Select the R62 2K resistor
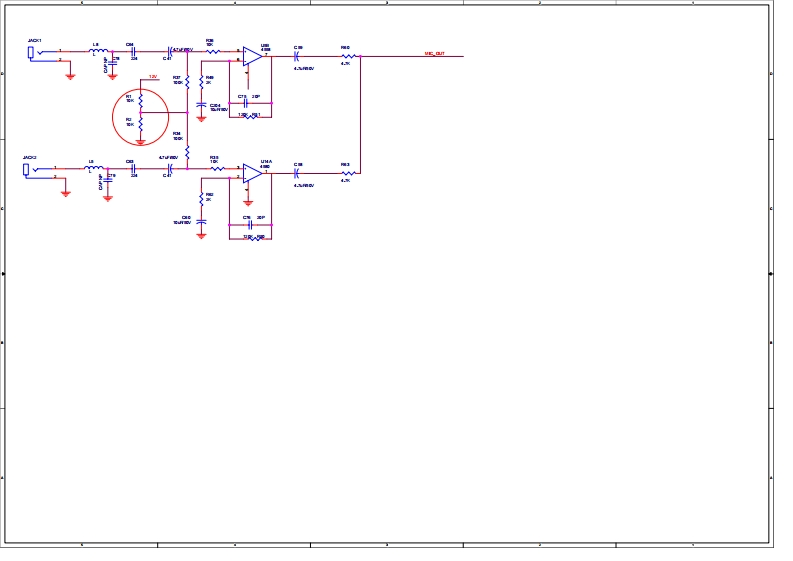Viewport: 793px width, 561px height. 202,197
